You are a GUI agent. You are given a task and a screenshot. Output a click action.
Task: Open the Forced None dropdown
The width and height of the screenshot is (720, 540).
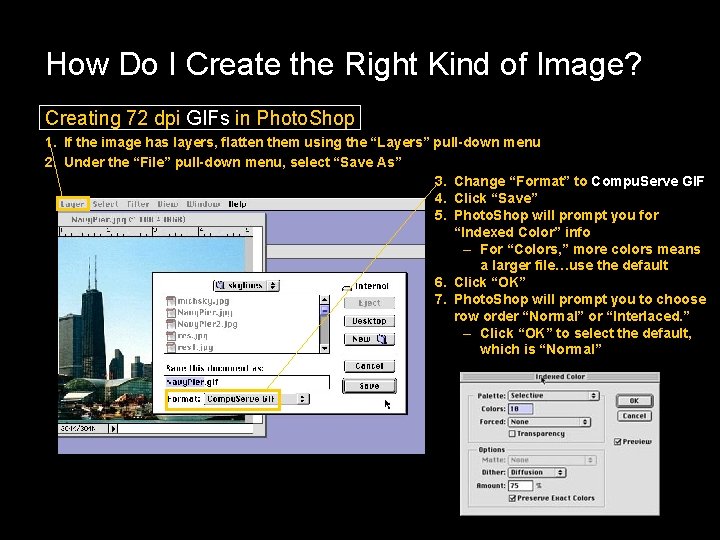pyautogui.click(x=549, y=422)
